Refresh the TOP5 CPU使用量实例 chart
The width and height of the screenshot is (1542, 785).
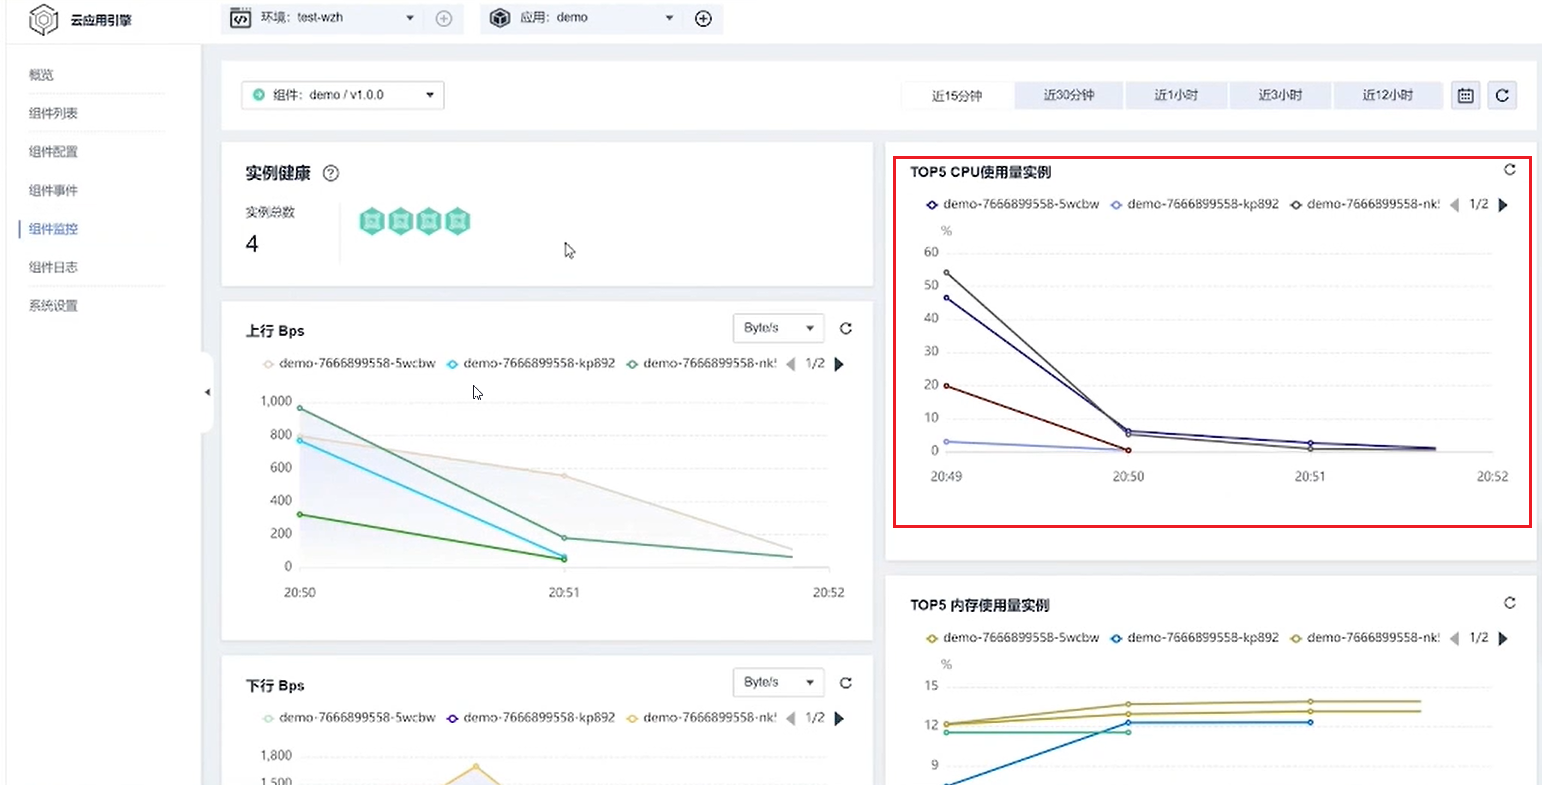(1510, 170)
